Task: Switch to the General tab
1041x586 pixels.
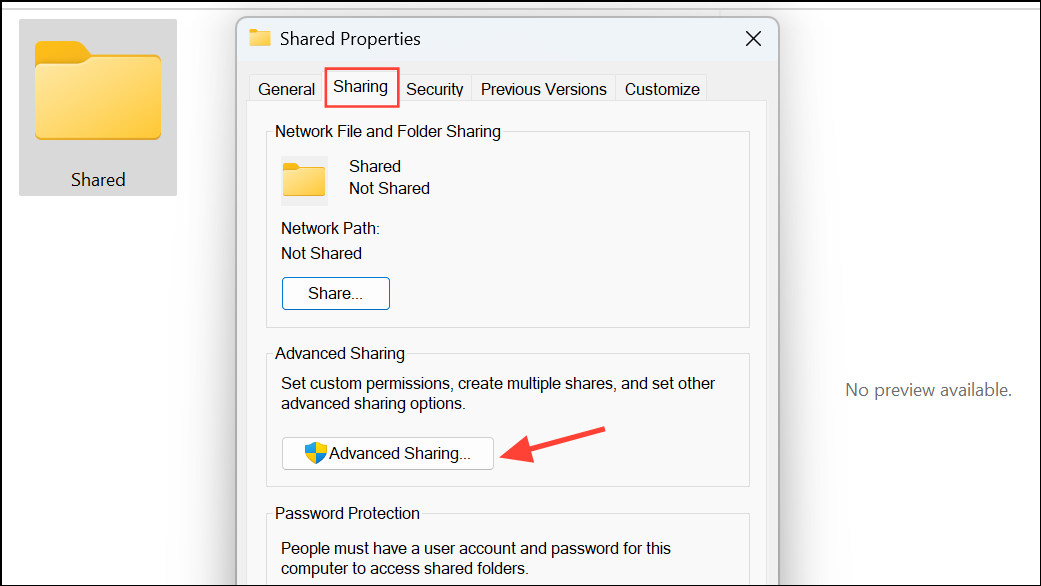Action: pos(285,89)
